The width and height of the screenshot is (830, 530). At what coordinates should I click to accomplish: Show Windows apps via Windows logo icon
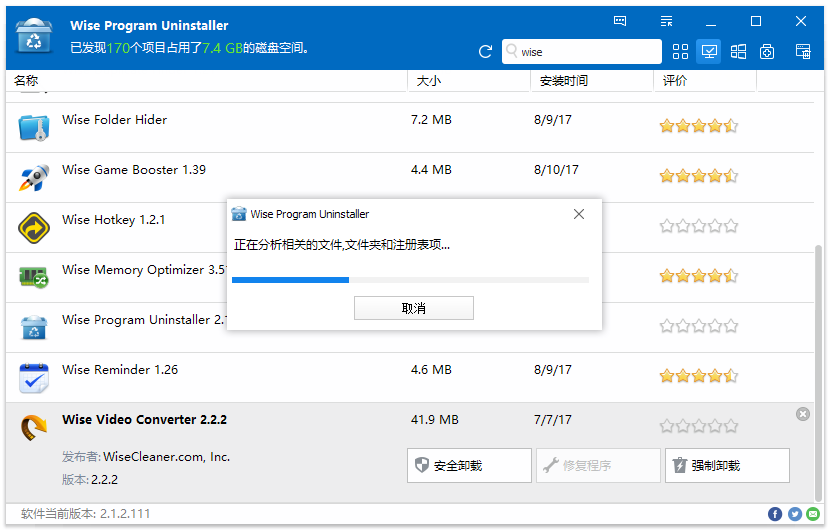(738, 52)
